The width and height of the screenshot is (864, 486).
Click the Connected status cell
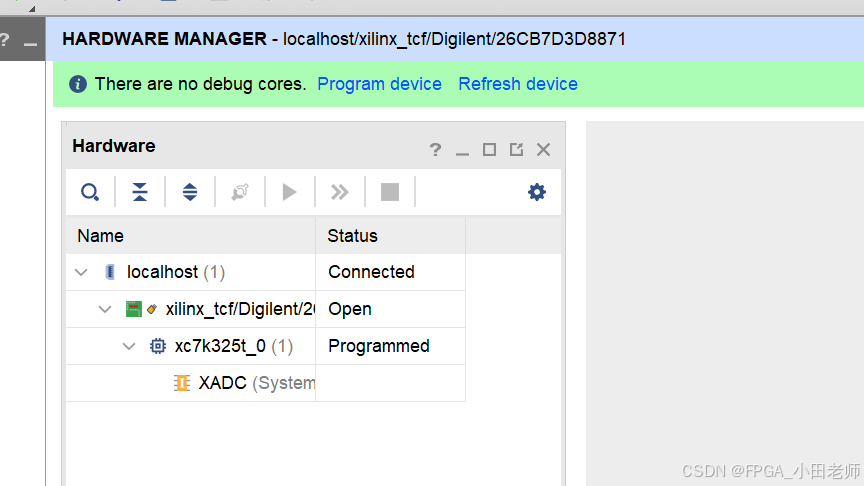[391, 272]
